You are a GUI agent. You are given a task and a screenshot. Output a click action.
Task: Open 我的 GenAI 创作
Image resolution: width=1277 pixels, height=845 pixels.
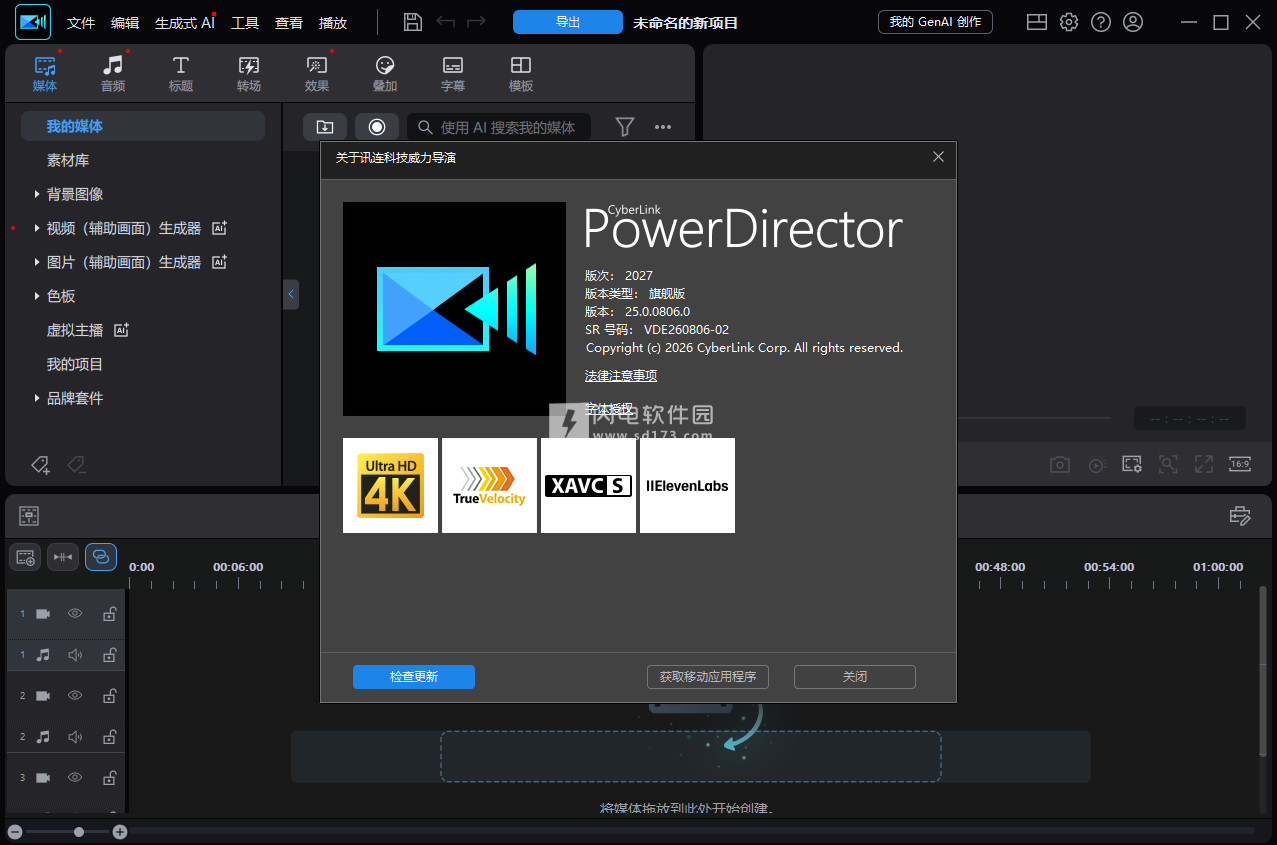click(x=935, y=22)
